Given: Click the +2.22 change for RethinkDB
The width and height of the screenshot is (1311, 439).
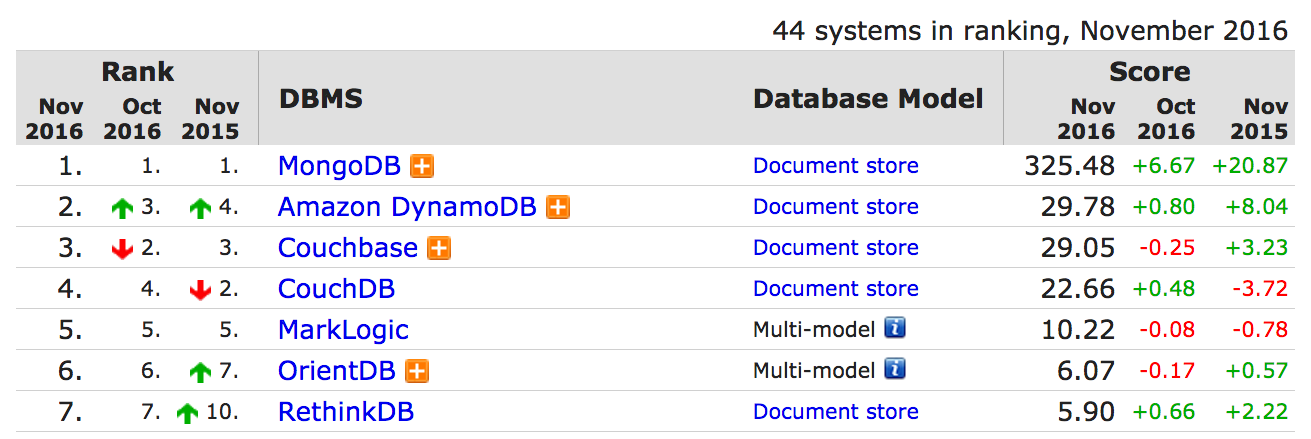Looking at the screenshot, I should click(1257, 412).
